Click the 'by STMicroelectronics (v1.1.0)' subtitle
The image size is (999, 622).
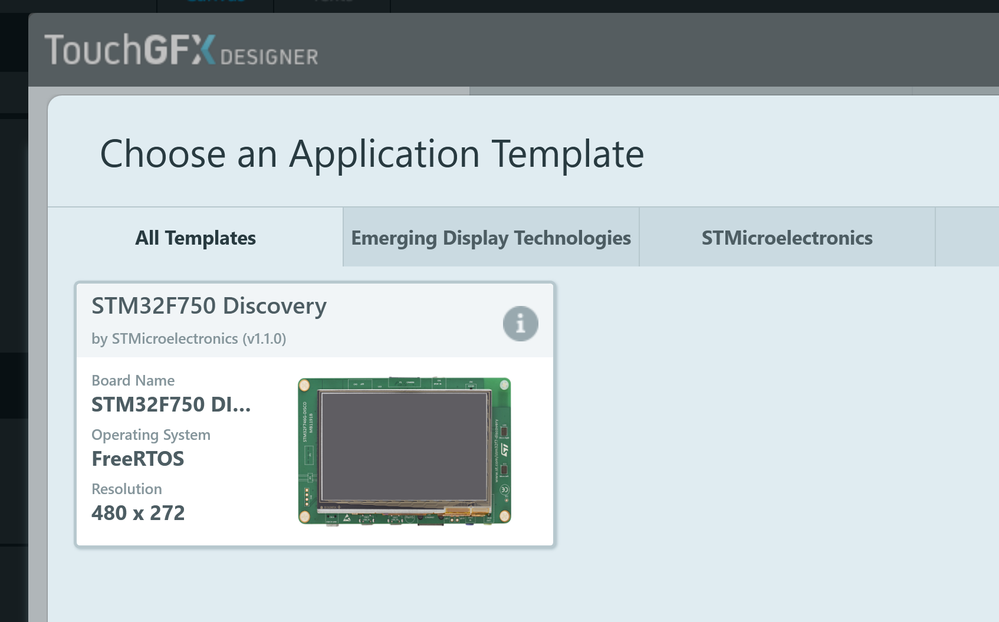189,338
